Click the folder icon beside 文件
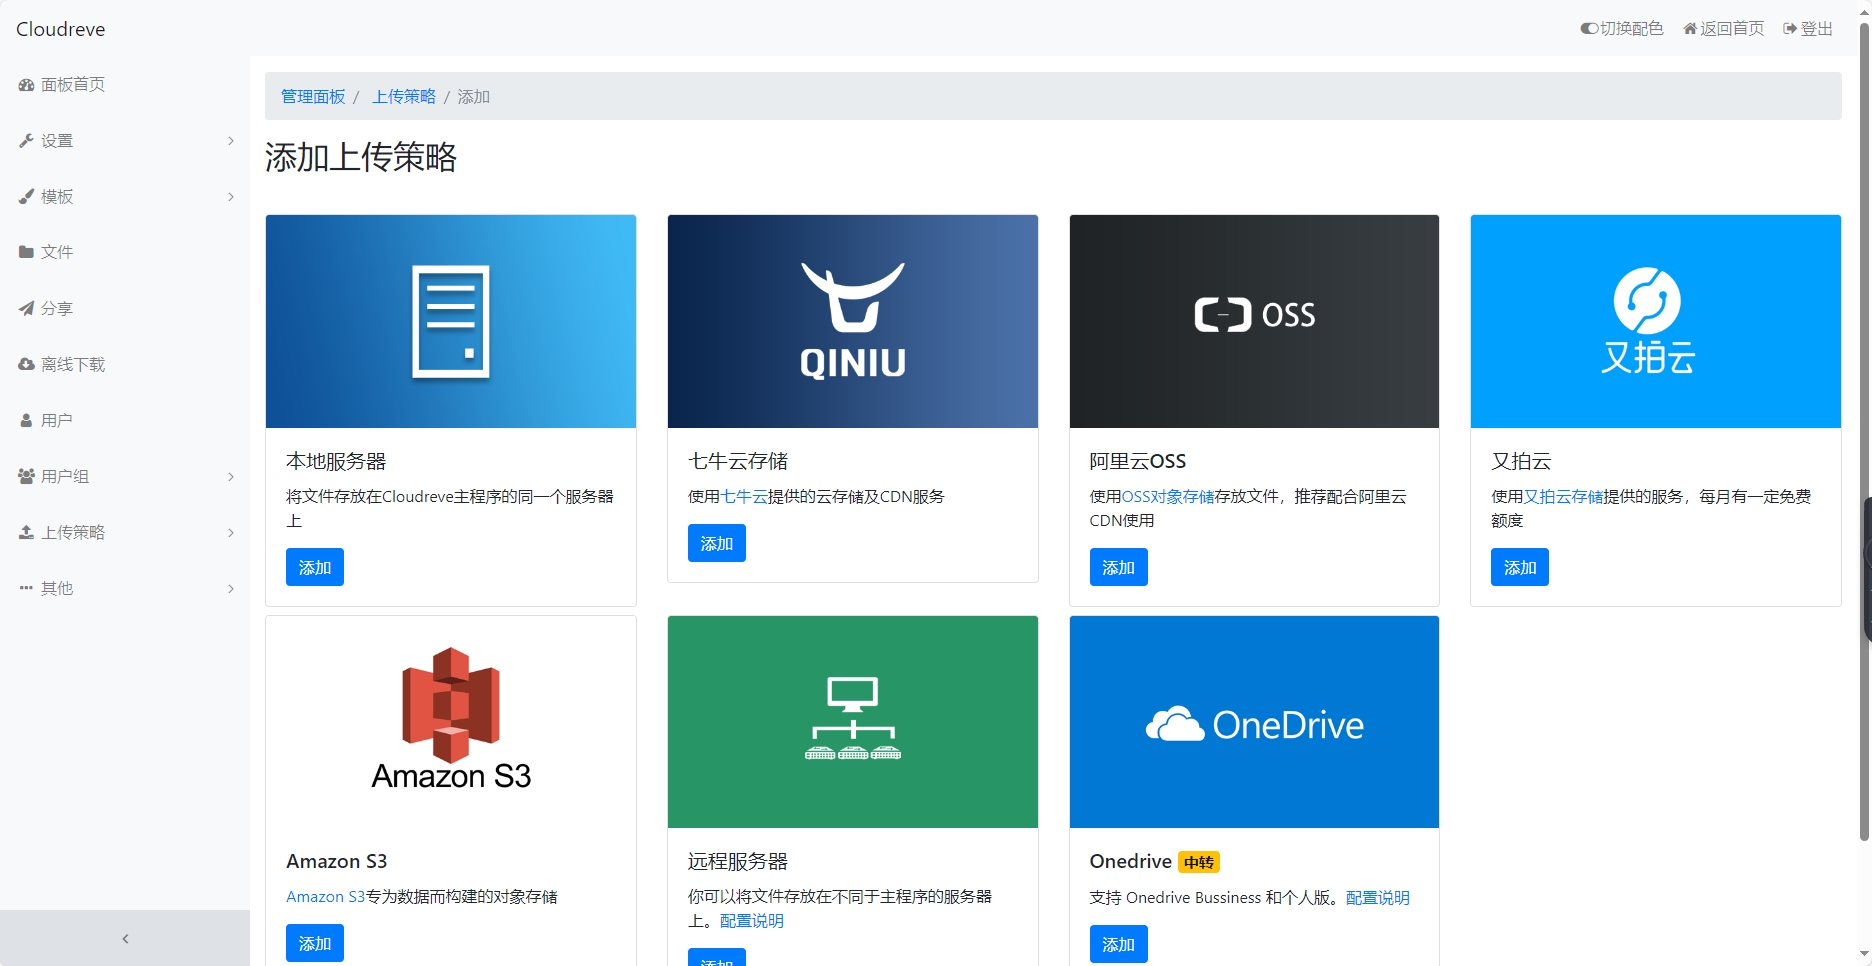Image resolution: width=1872 pixels, height=966 pixels. point(26,252)
